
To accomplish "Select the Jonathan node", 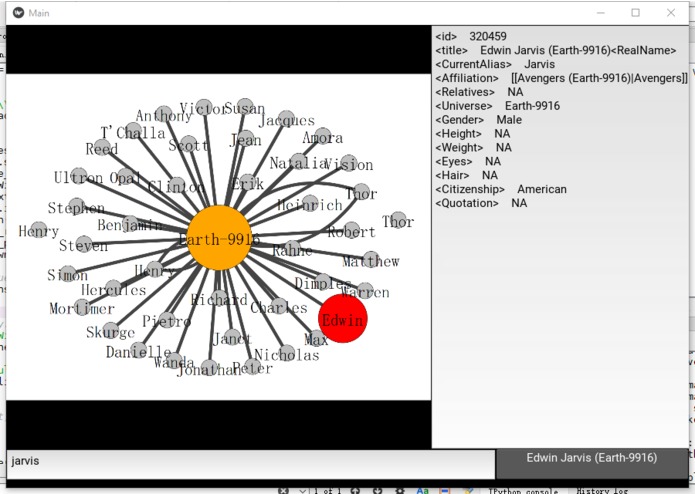I will point(209,367).
